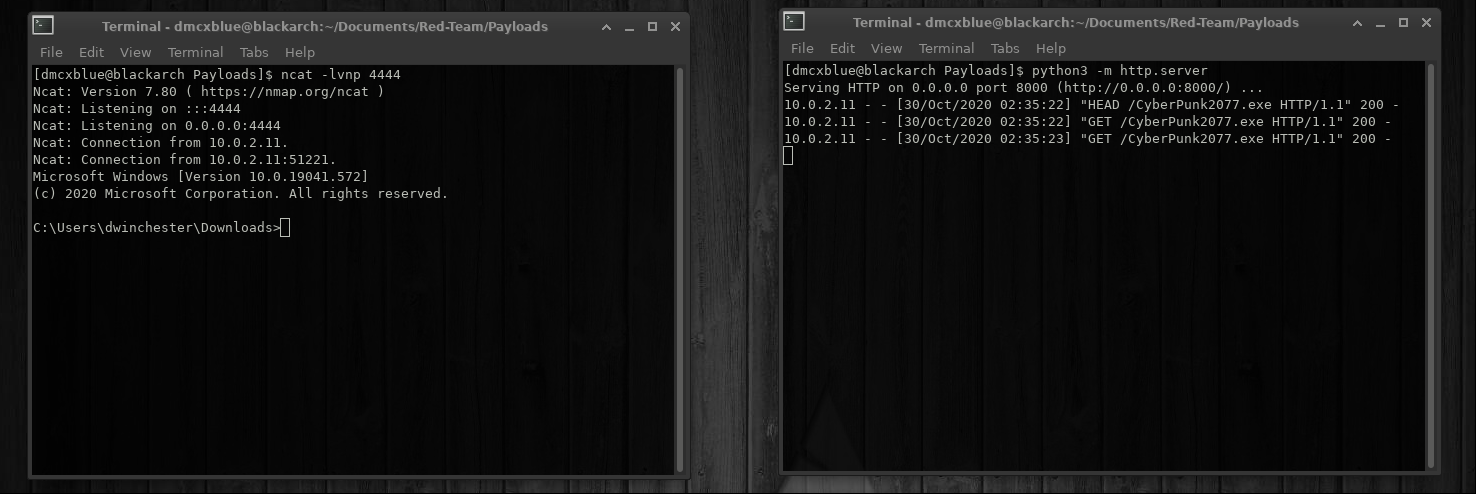Maximize the left ncat terminal window
The image size is (1476, 494).
(652, 27)
